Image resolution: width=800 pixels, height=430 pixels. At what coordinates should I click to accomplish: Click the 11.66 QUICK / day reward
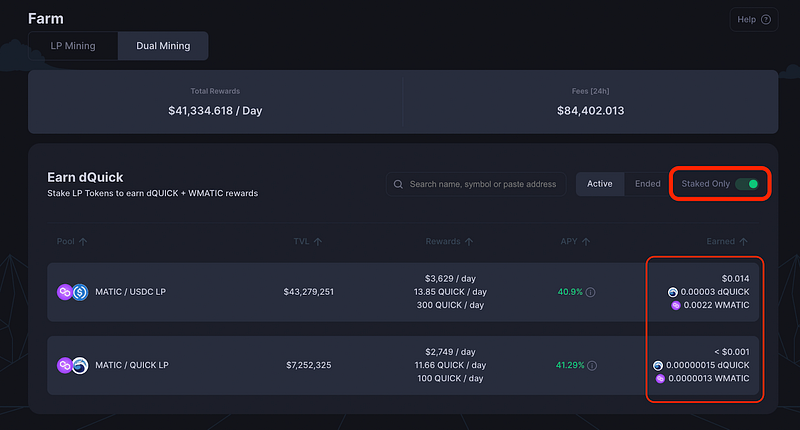point(450,365)
